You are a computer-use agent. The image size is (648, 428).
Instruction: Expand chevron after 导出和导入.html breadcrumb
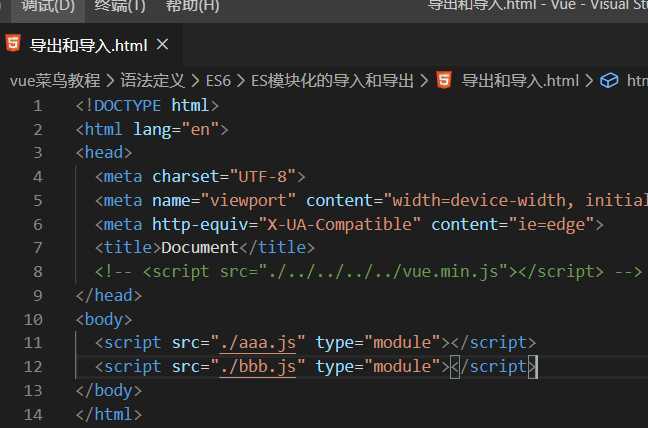click(x=589, y=81)
